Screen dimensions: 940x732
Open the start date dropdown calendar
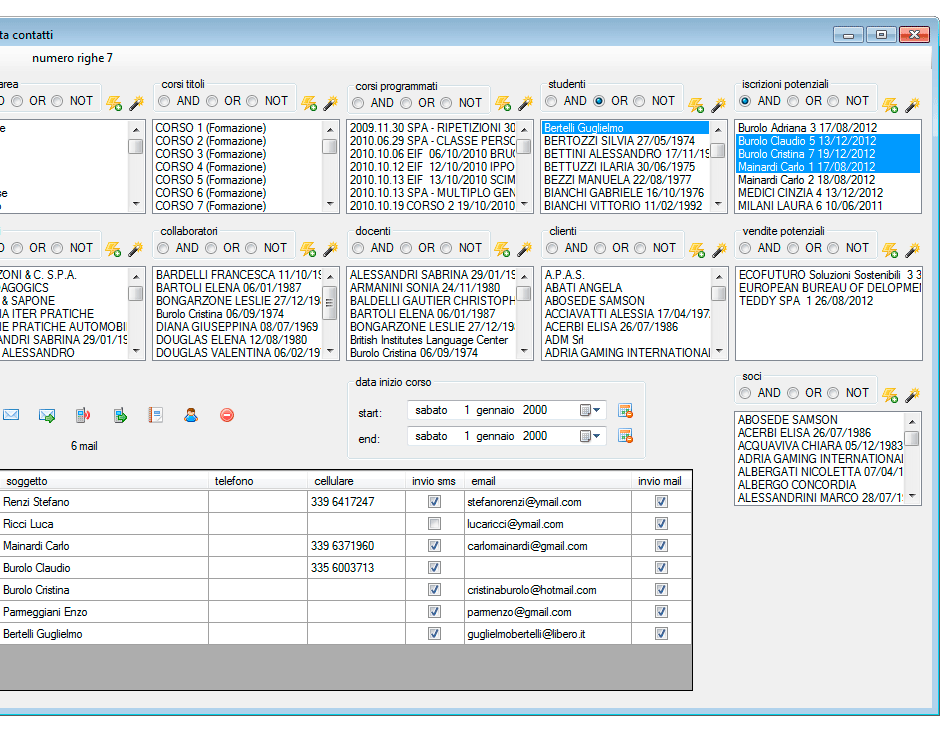tap(590, 410)
